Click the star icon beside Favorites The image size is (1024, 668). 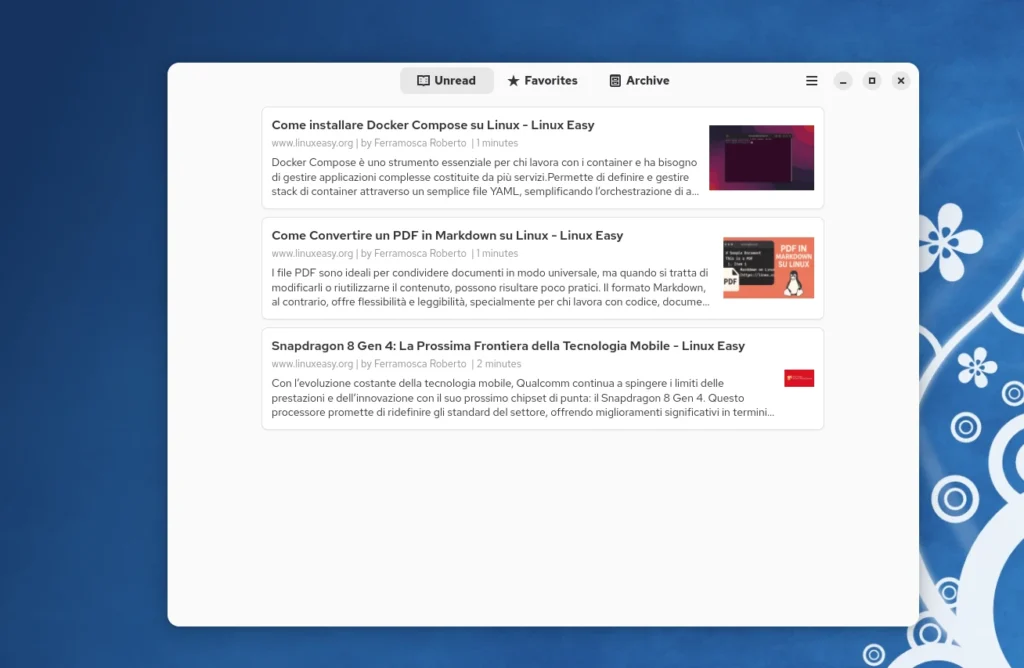[513, 81]
